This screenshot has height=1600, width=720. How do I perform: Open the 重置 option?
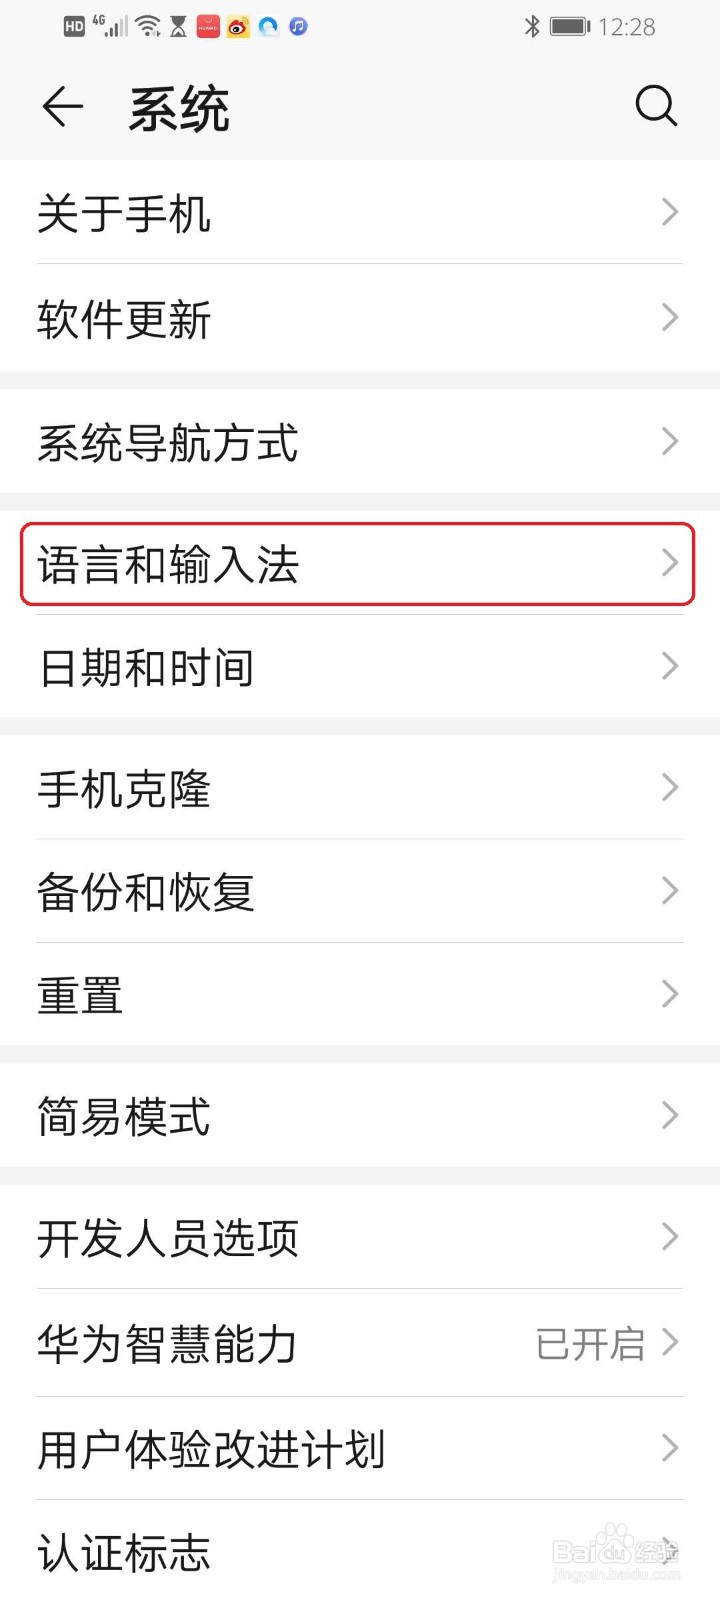coord(360,994)
